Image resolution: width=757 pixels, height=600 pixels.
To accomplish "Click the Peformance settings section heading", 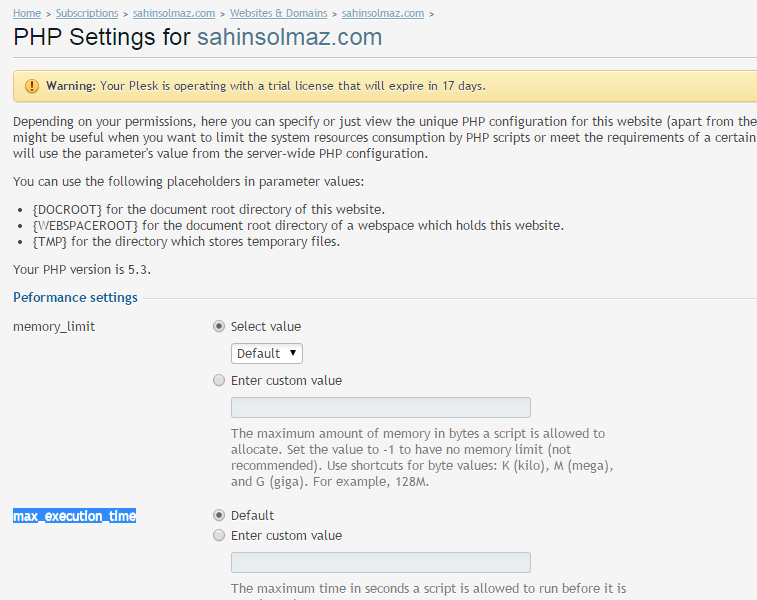I will tap(75, 297).
